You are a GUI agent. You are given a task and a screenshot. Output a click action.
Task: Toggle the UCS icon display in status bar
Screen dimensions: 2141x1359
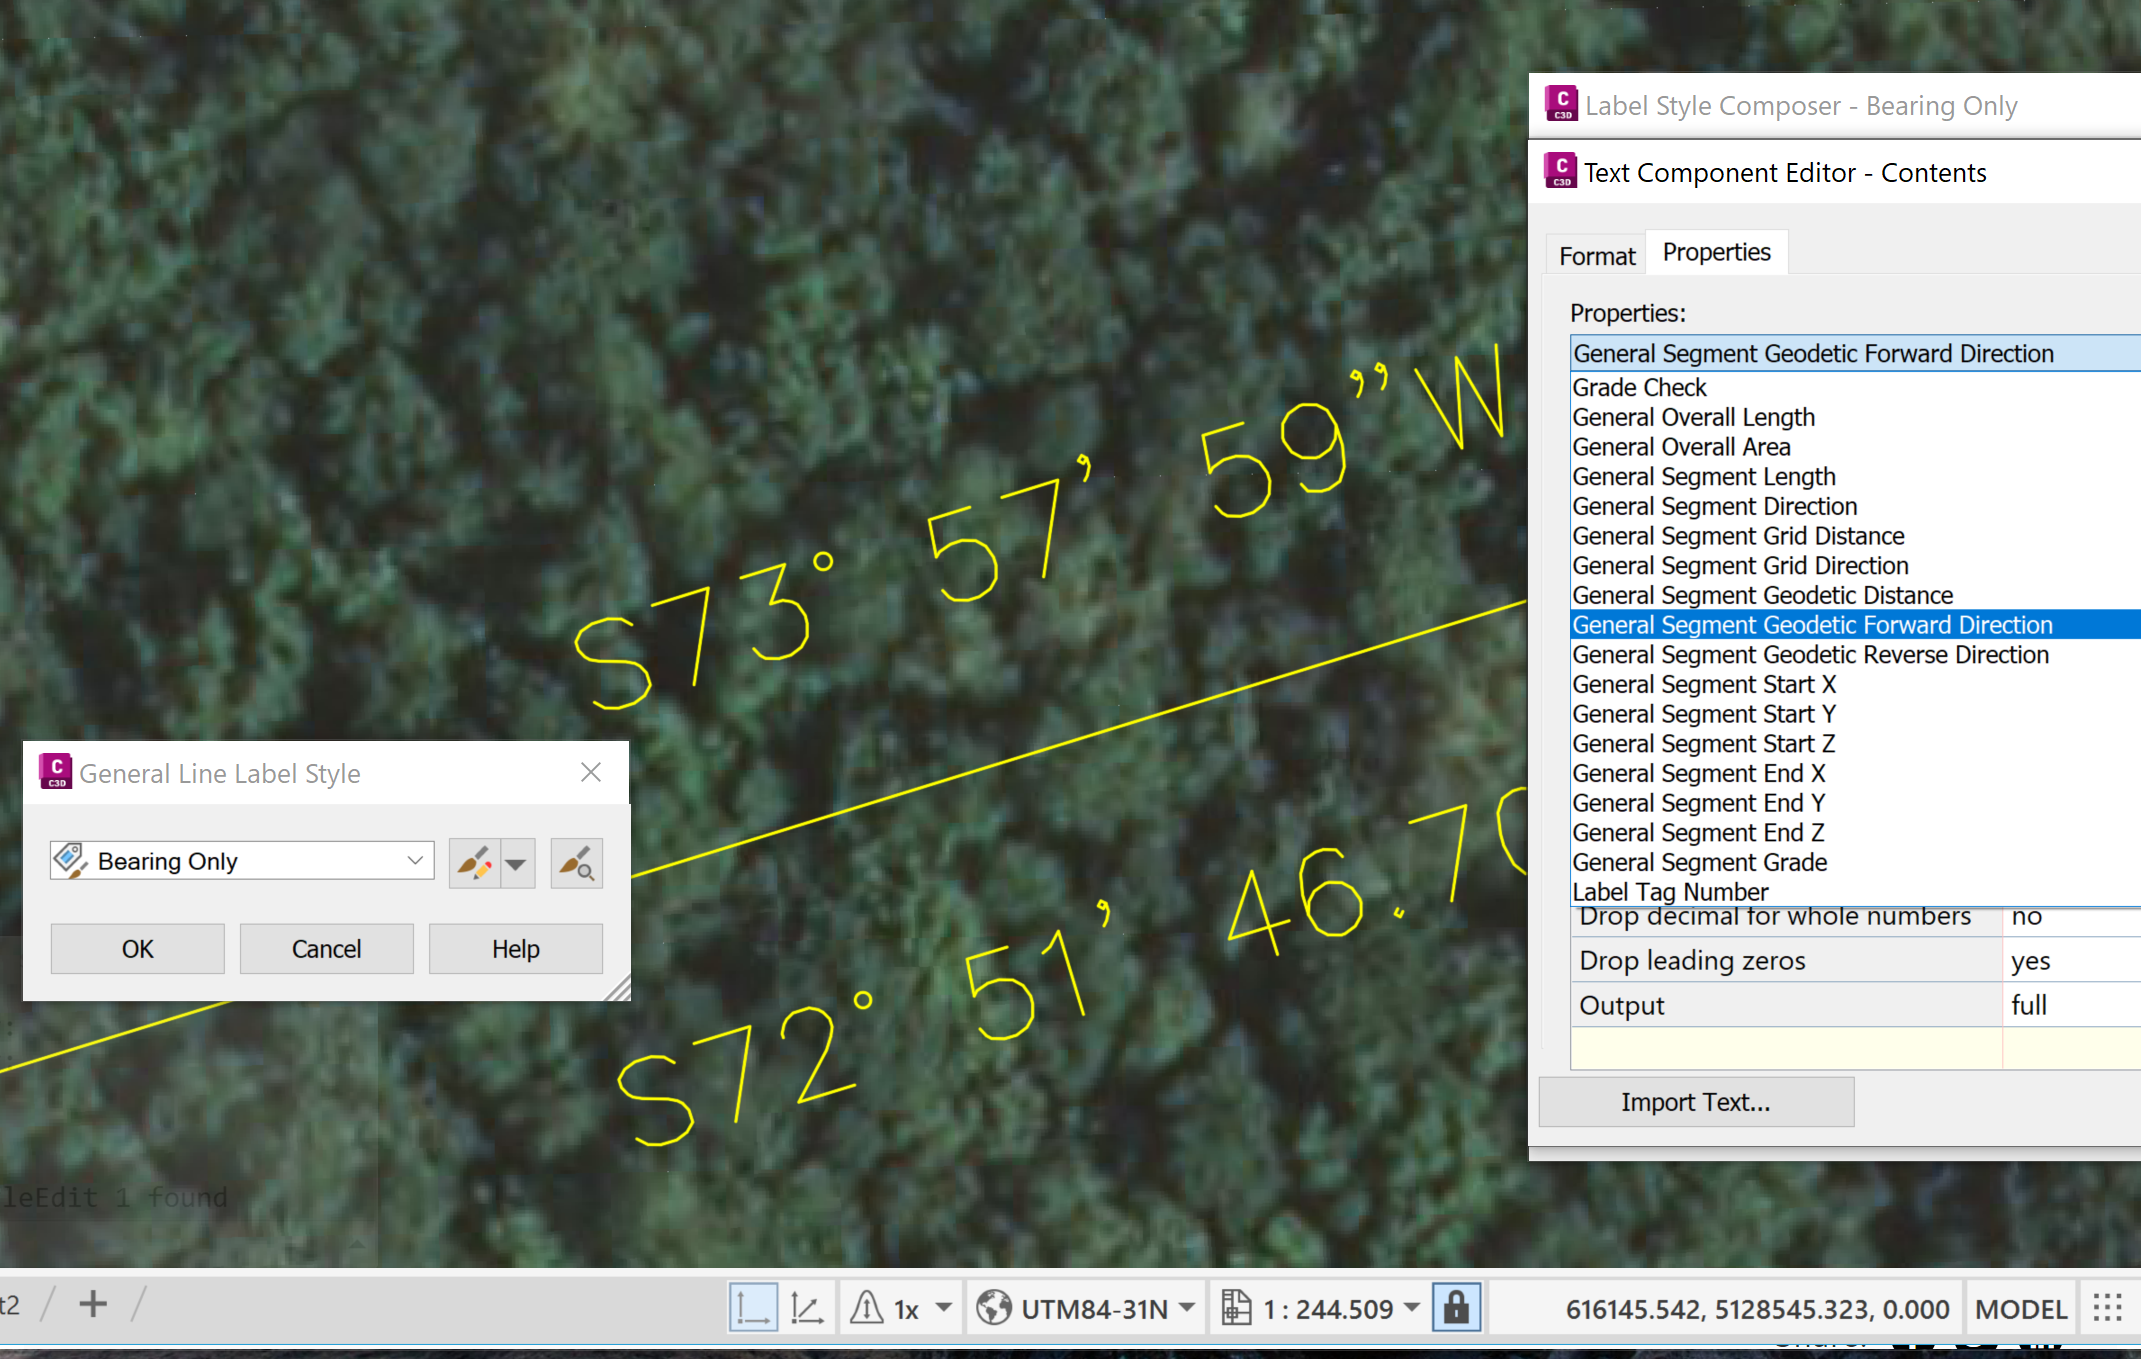[x=752, y=1308]
